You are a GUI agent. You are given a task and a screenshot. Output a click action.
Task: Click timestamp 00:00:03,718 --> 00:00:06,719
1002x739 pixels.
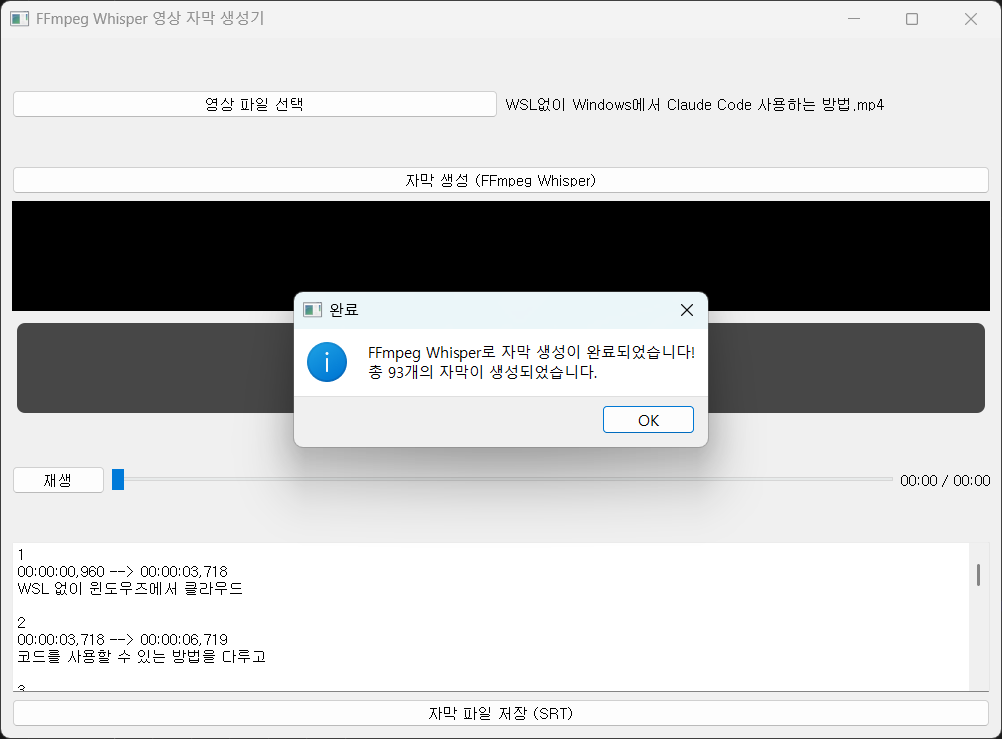click(122, 639)
